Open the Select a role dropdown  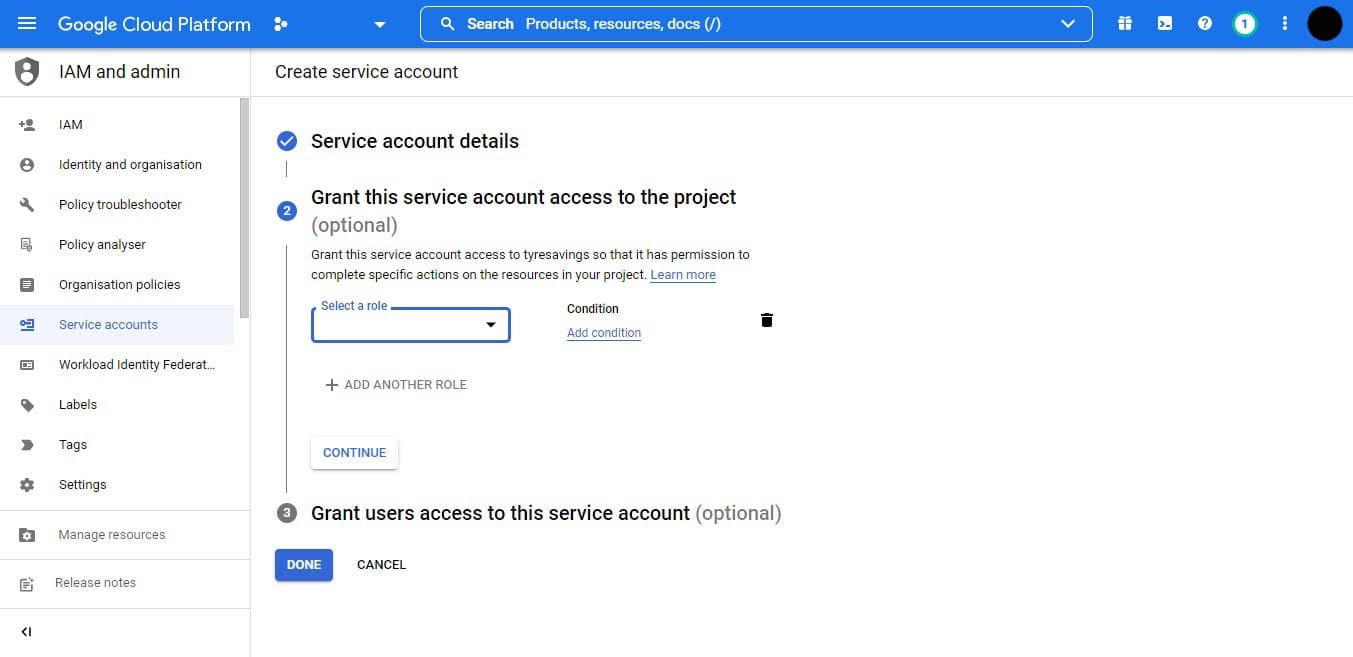411,325
